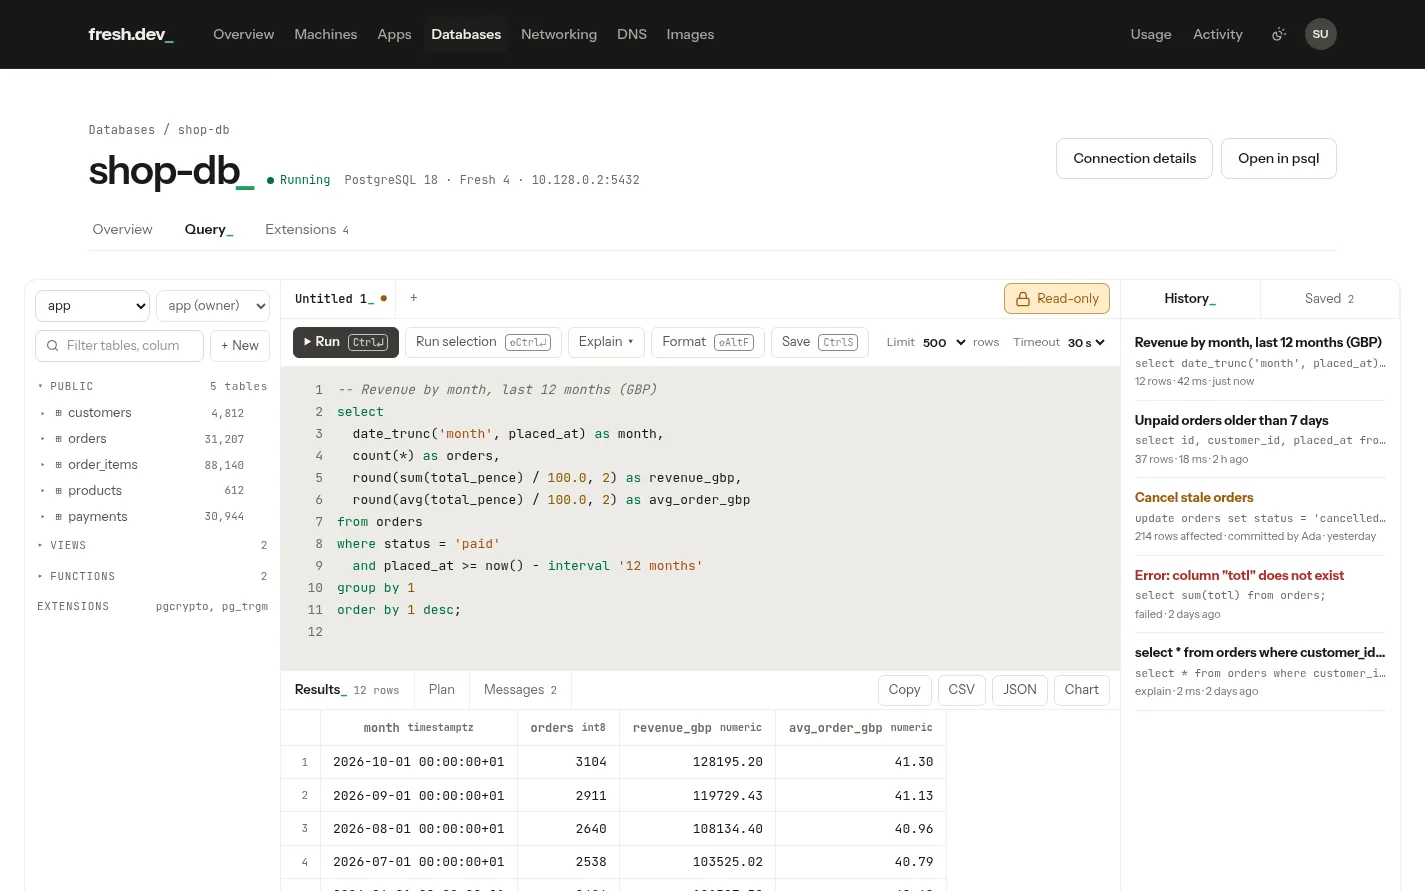Focus the Filter tables, columns field
The image size is (1425, 891).
click(x=119, y=346)
